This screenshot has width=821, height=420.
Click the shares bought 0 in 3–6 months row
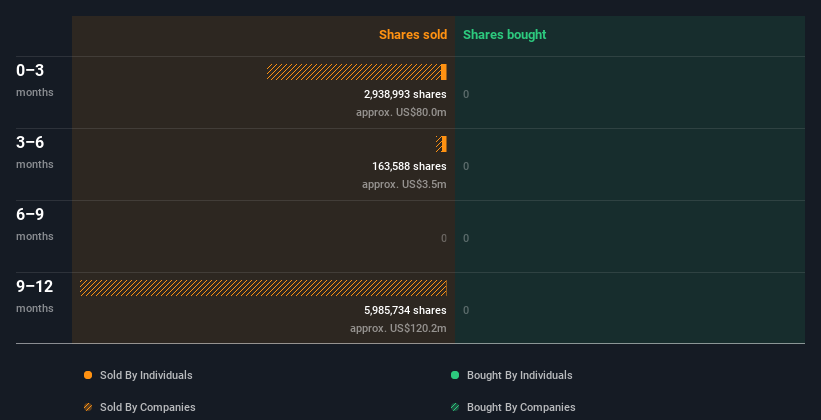click(466, 166)
